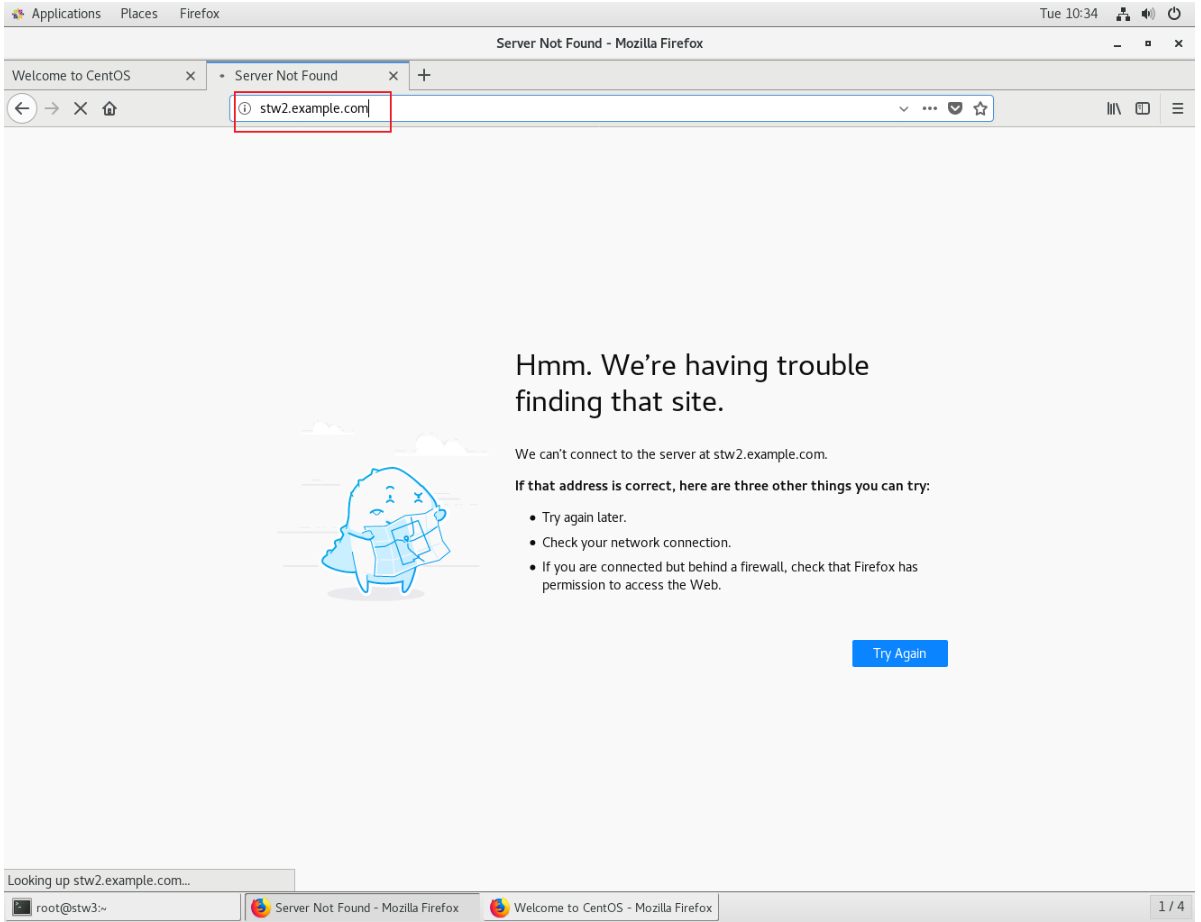Open the Applications menu
The image size is (1201, 922).
point(56,14)
